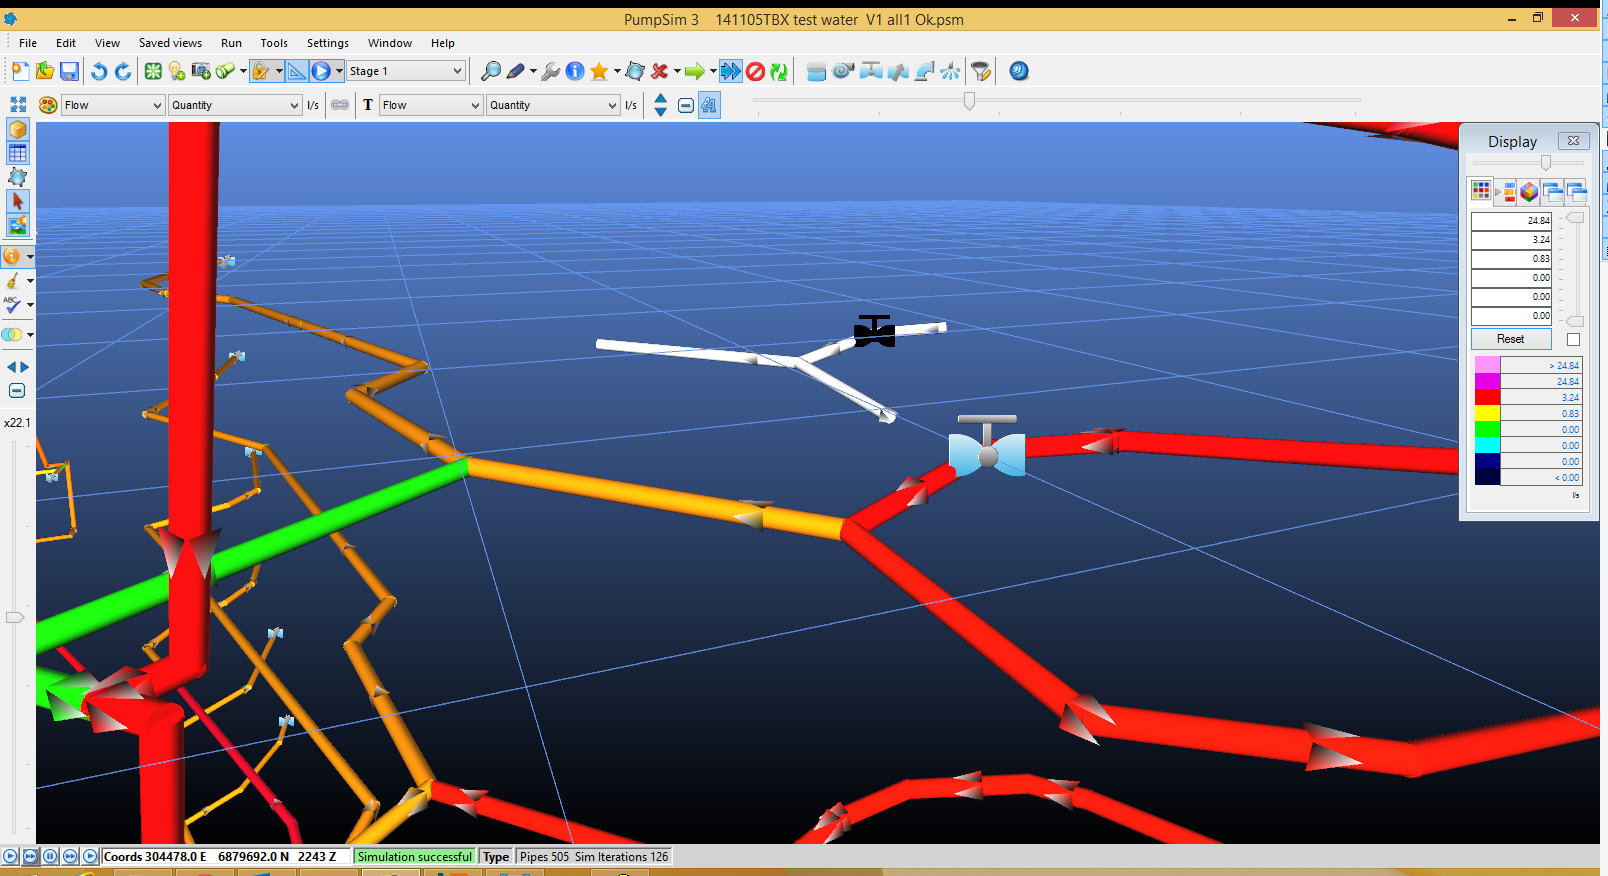Click the red 3.24 legend color swatch
The image size is (1608, 876).
click(1487, 397)
